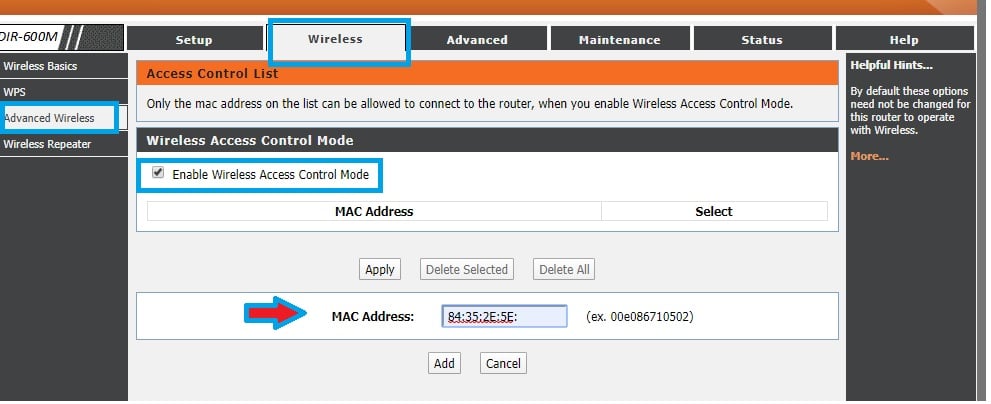Image resolution: width=991 pixels, height=404 pixels.
Task: Click the Delete All button
Action: click(564, 269)
